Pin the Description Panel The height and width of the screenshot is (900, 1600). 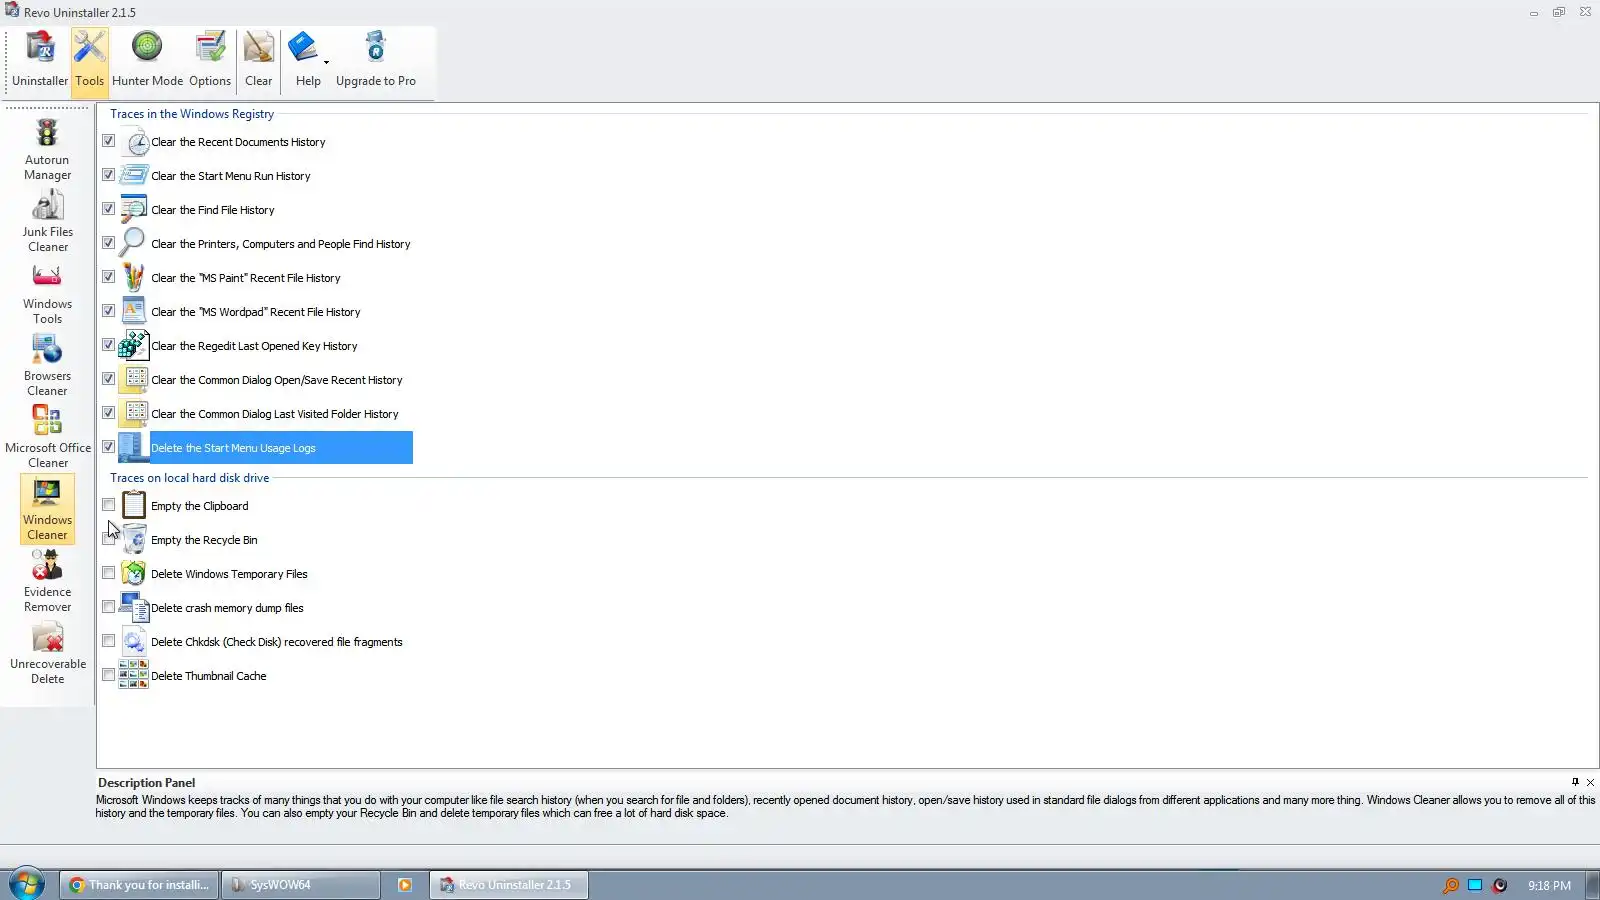(1575, 782)
